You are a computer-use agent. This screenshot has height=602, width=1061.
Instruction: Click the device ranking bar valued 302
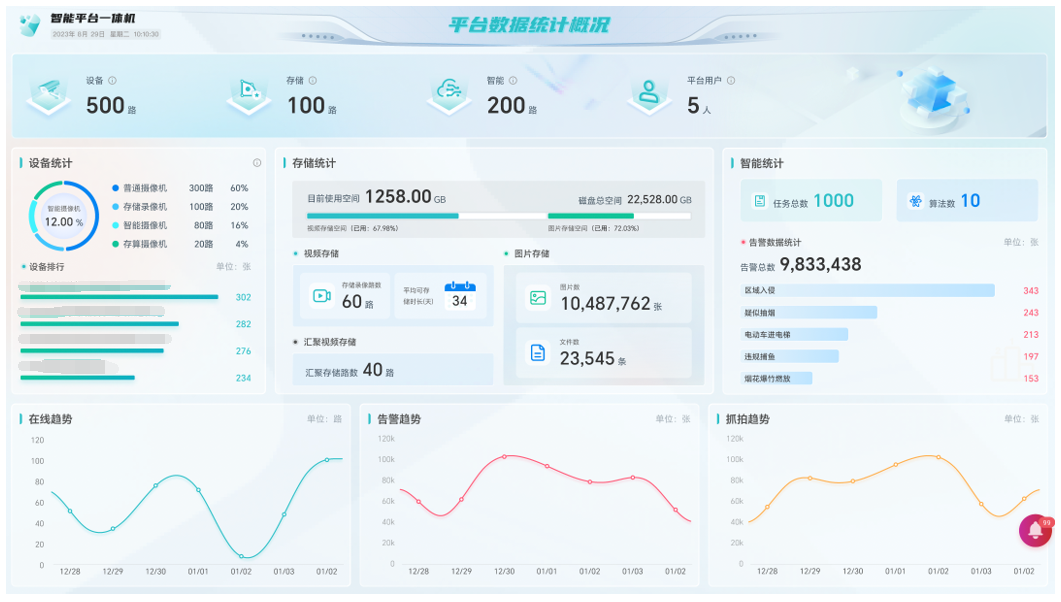pyautogui.click(x=119, y=297)
